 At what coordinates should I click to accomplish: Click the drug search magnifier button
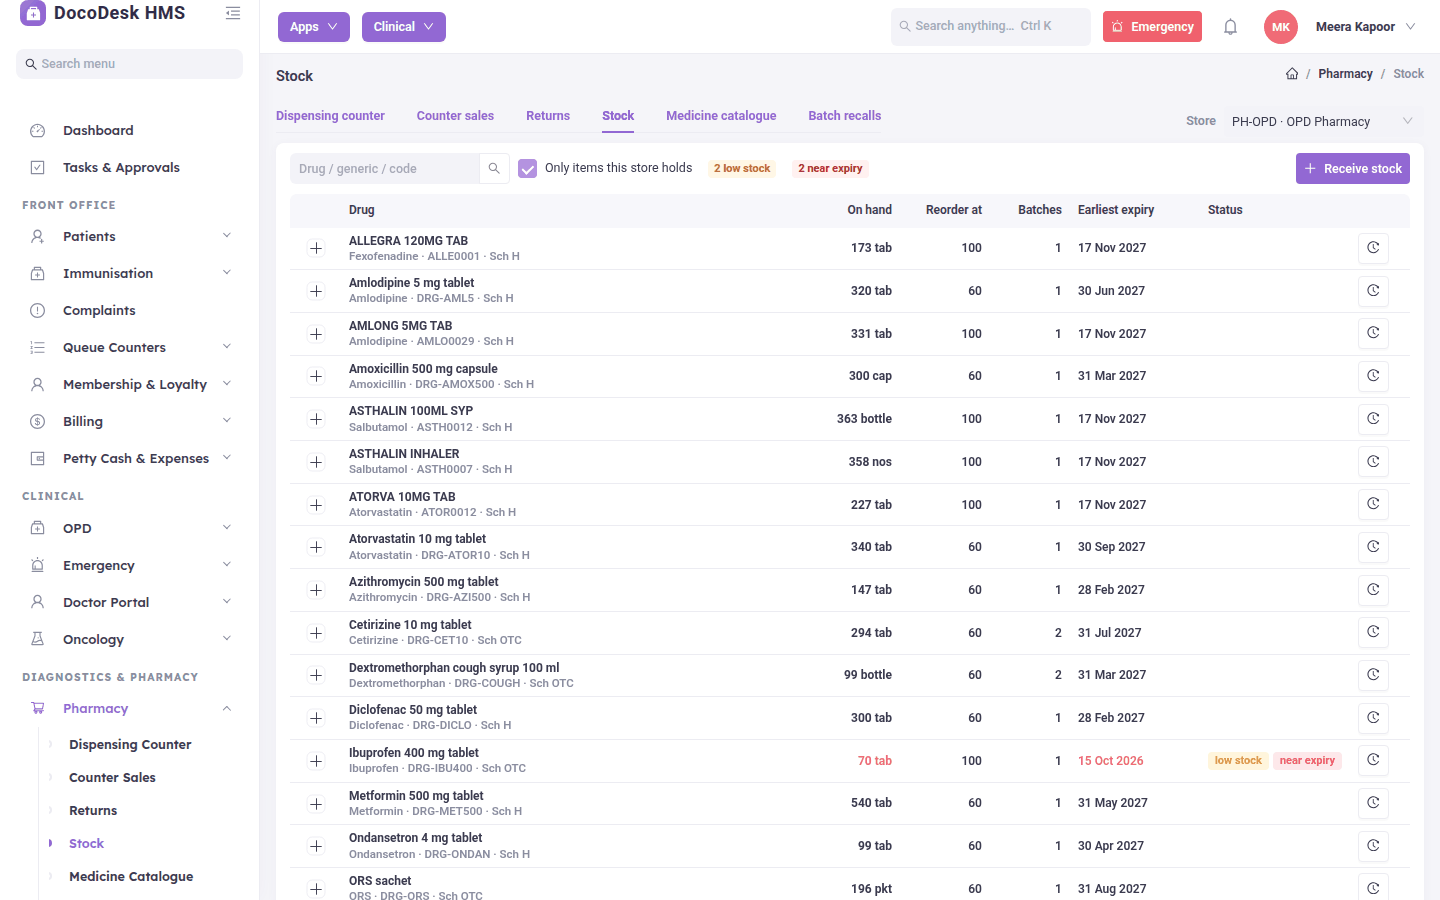494,169
